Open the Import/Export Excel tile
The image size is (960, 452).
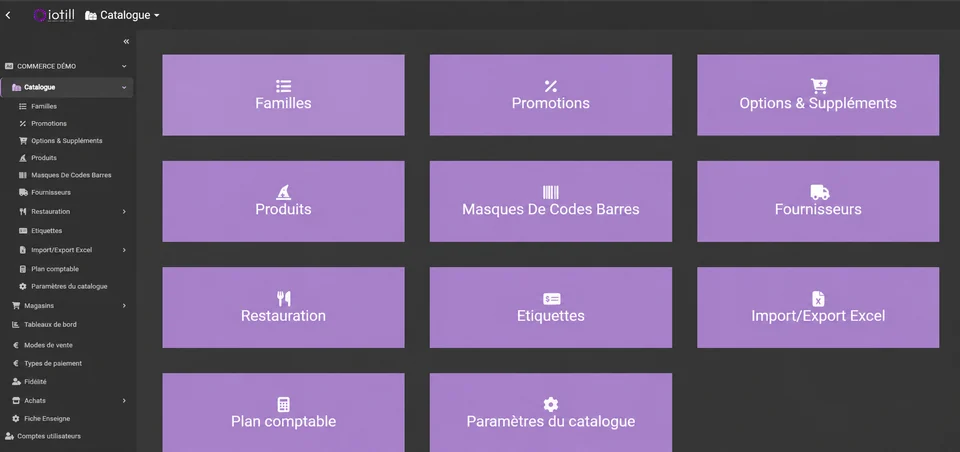(x=818, y=307)
